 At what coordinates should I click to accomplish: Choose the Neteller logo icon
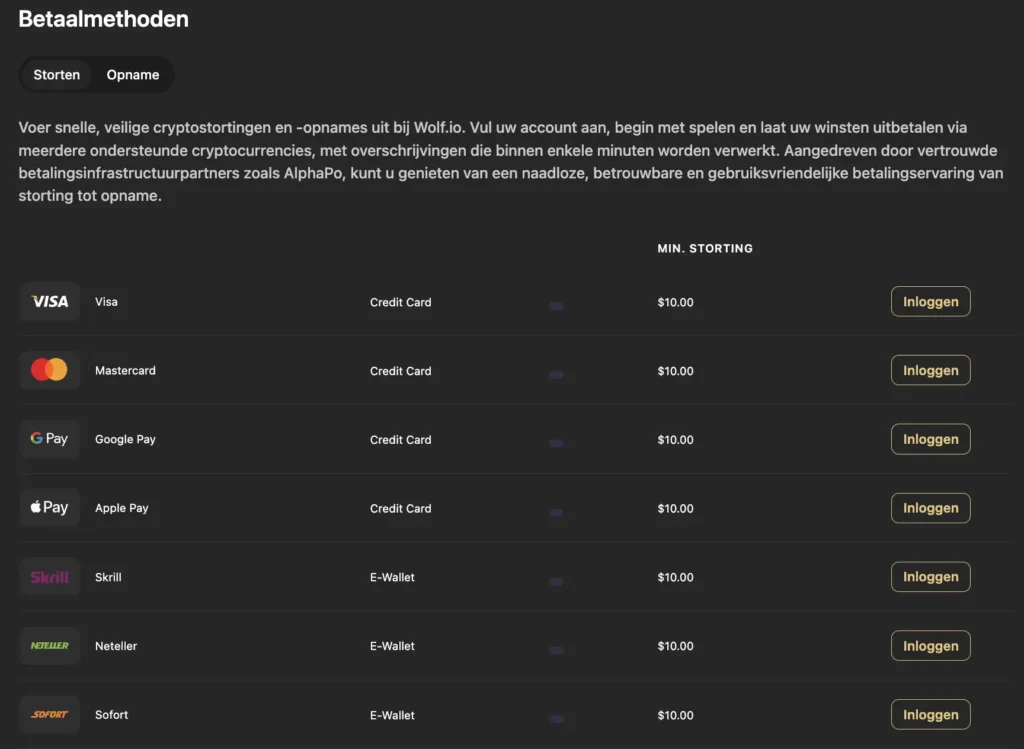pos(50,645)
